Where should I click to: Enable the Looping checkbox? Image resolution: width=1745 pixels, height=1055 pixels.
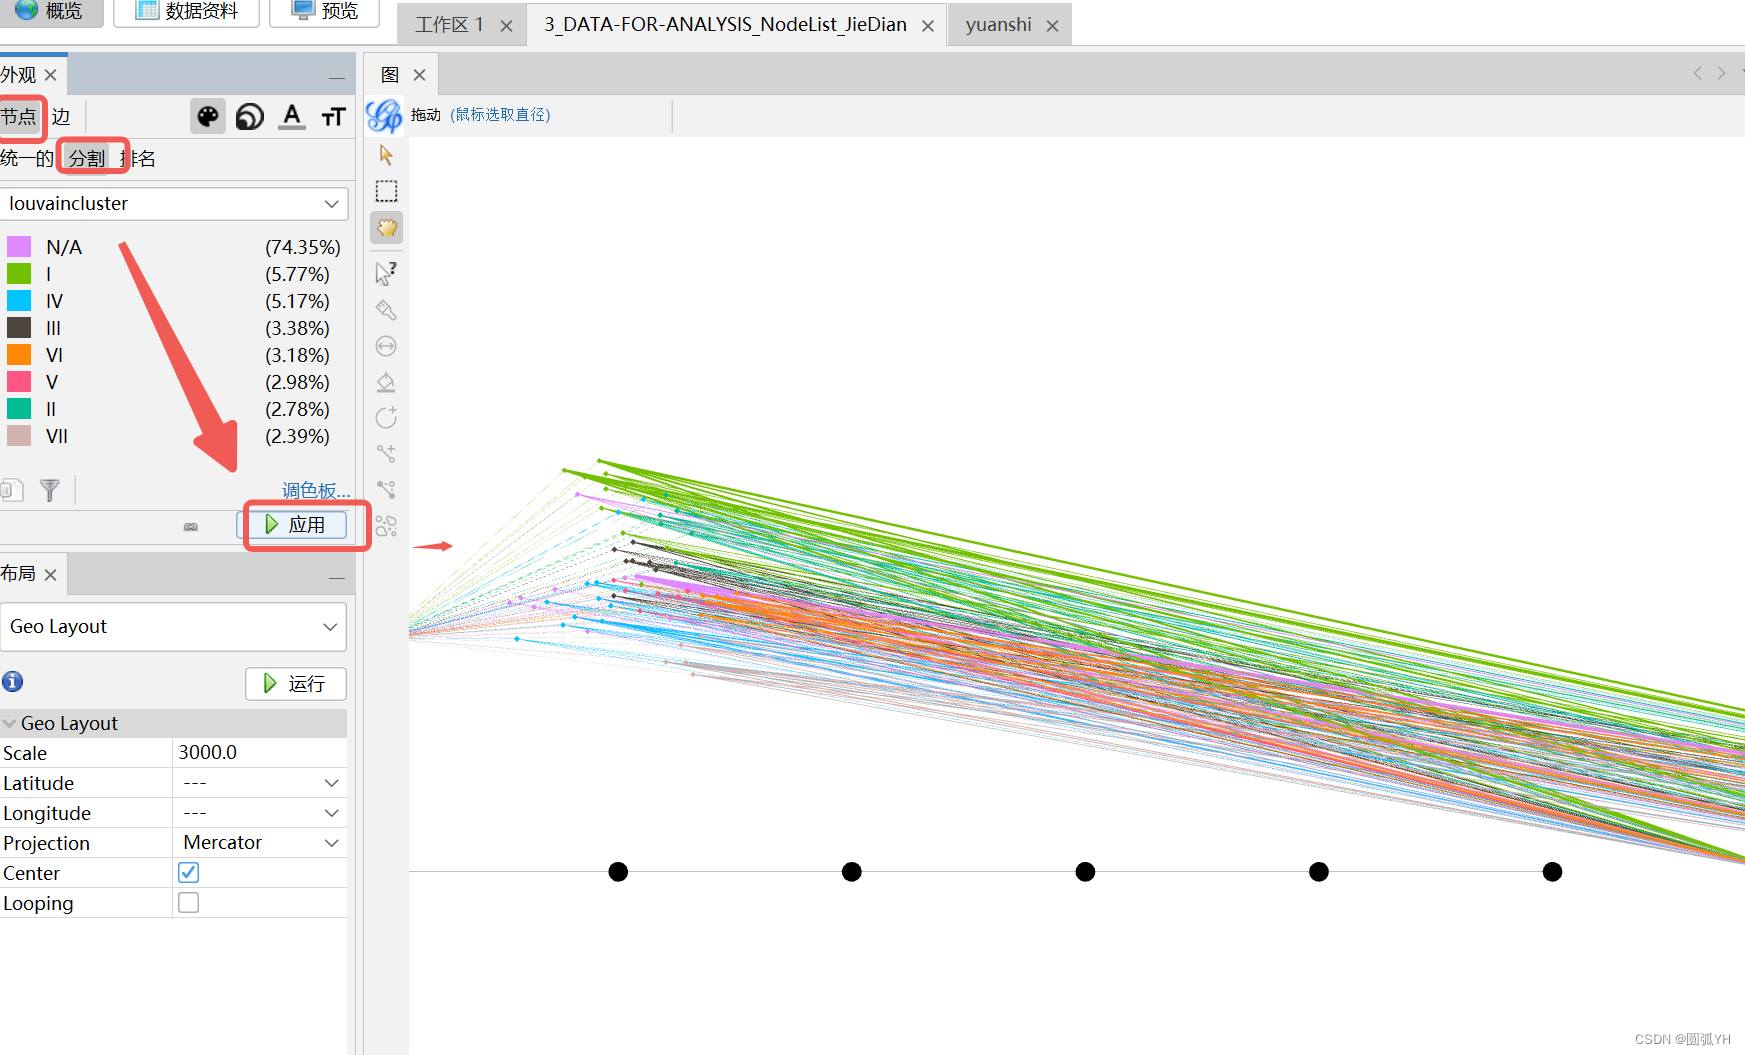[188, 902]
